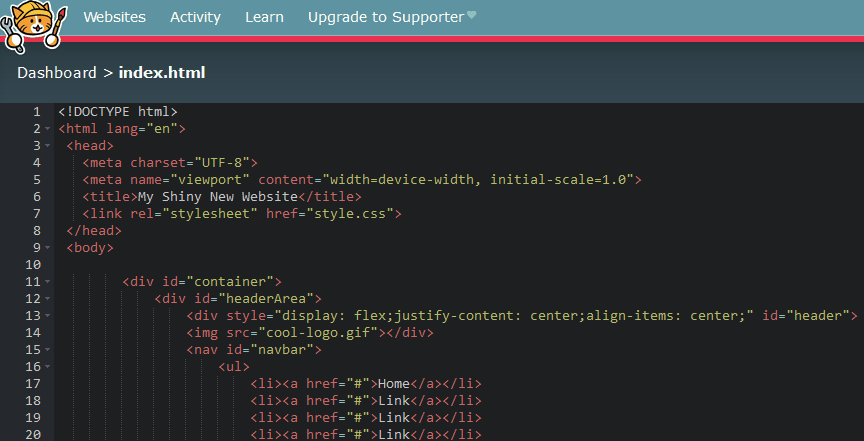Collapse the head section fold arrow
Screen dimensions: 864x441
point(47,146)
